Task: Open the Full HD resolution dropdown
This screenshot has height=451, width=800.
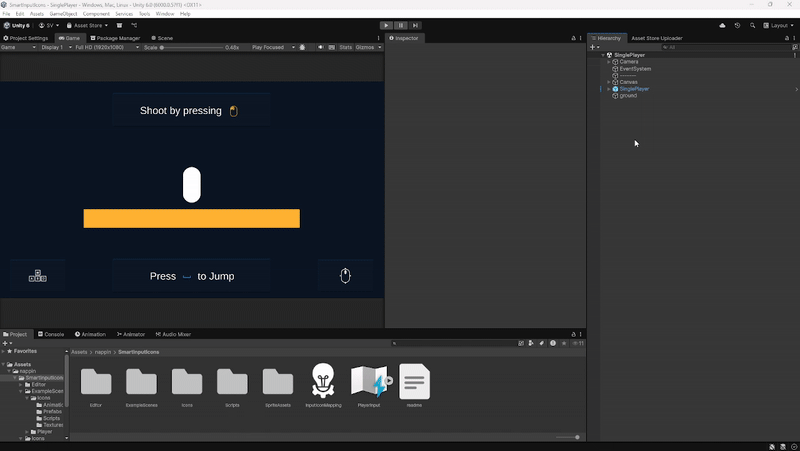Action: 107,47
